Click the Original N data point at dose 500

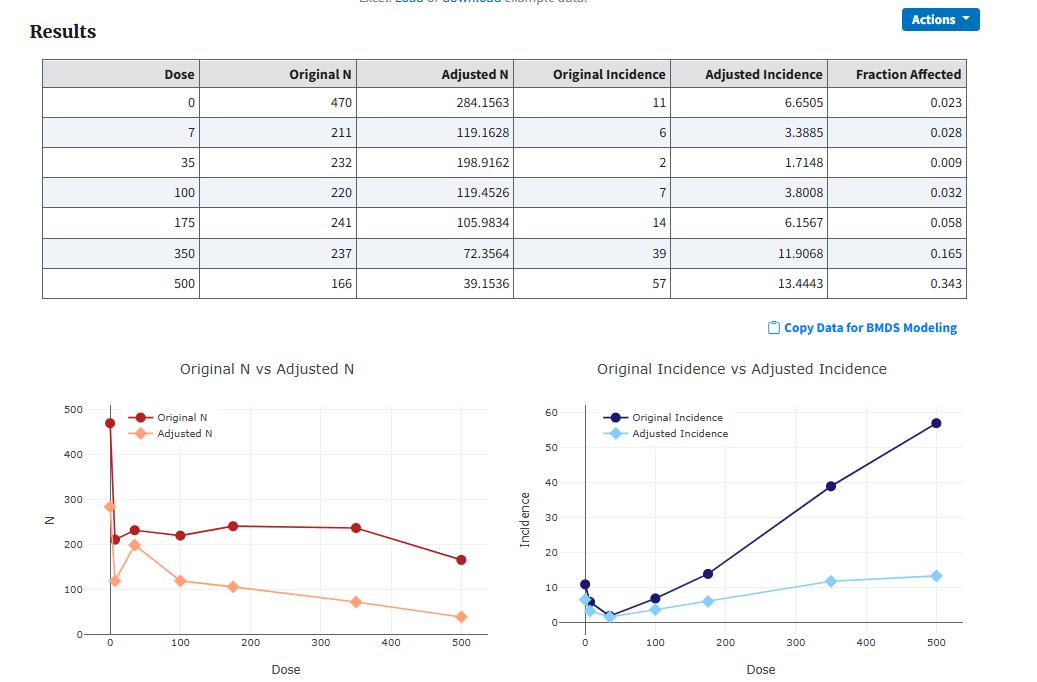pos(461,560)
